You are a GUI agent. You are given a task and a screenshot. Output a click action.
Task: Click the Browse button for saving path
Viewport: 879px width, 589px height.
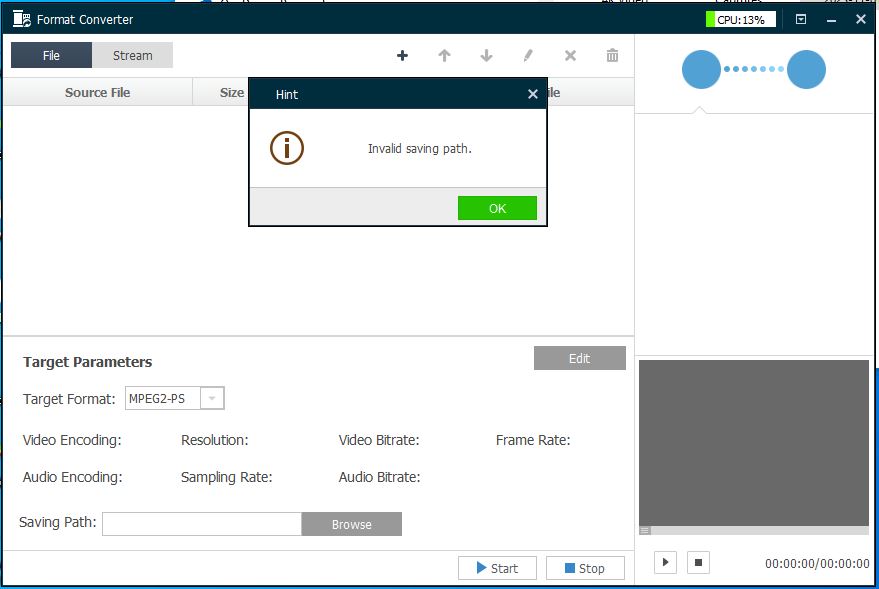351,524
